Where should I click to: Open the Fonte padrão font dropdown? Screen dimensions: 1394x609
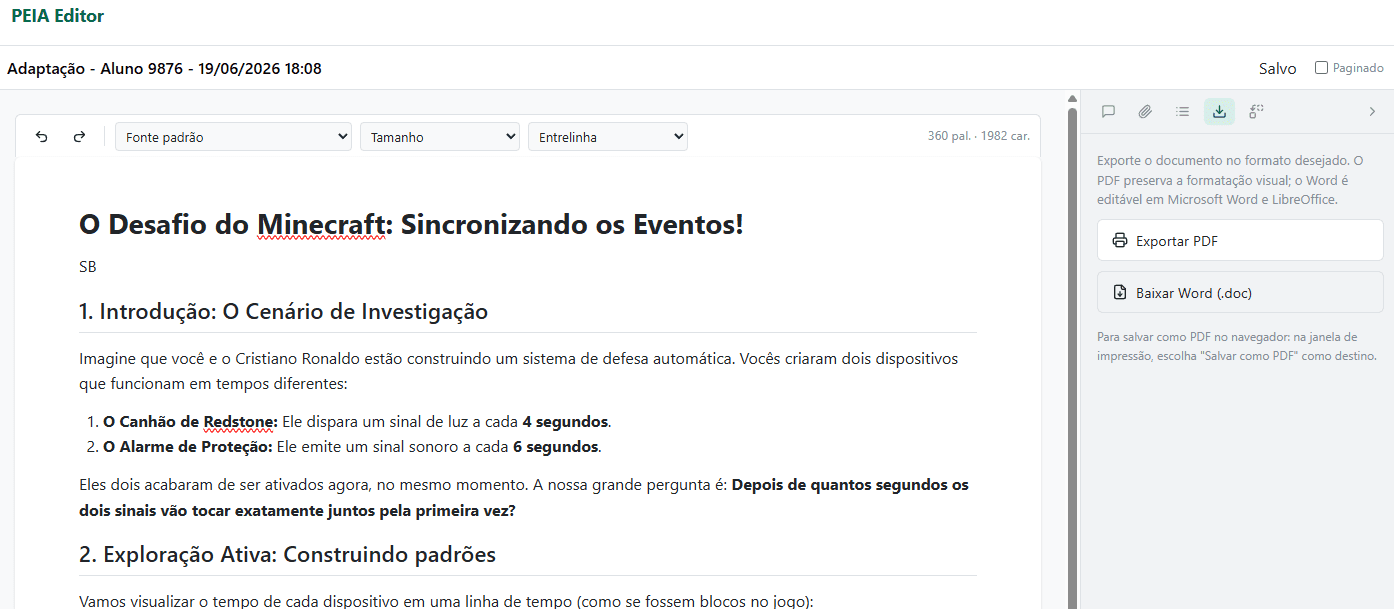(233, 137)
